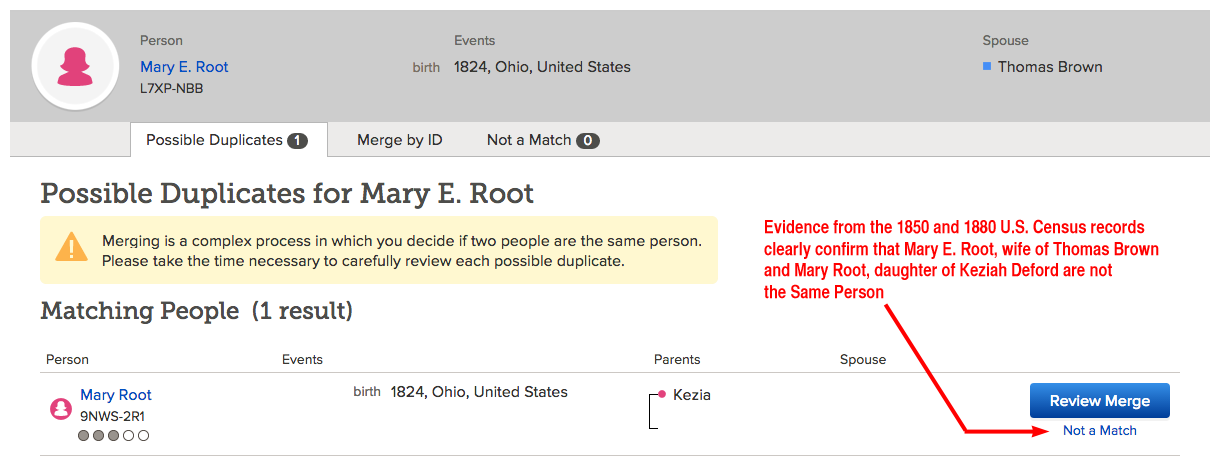Switch to the Not a Match tab
Screen dimensions: 1220x467
(543, 140)
